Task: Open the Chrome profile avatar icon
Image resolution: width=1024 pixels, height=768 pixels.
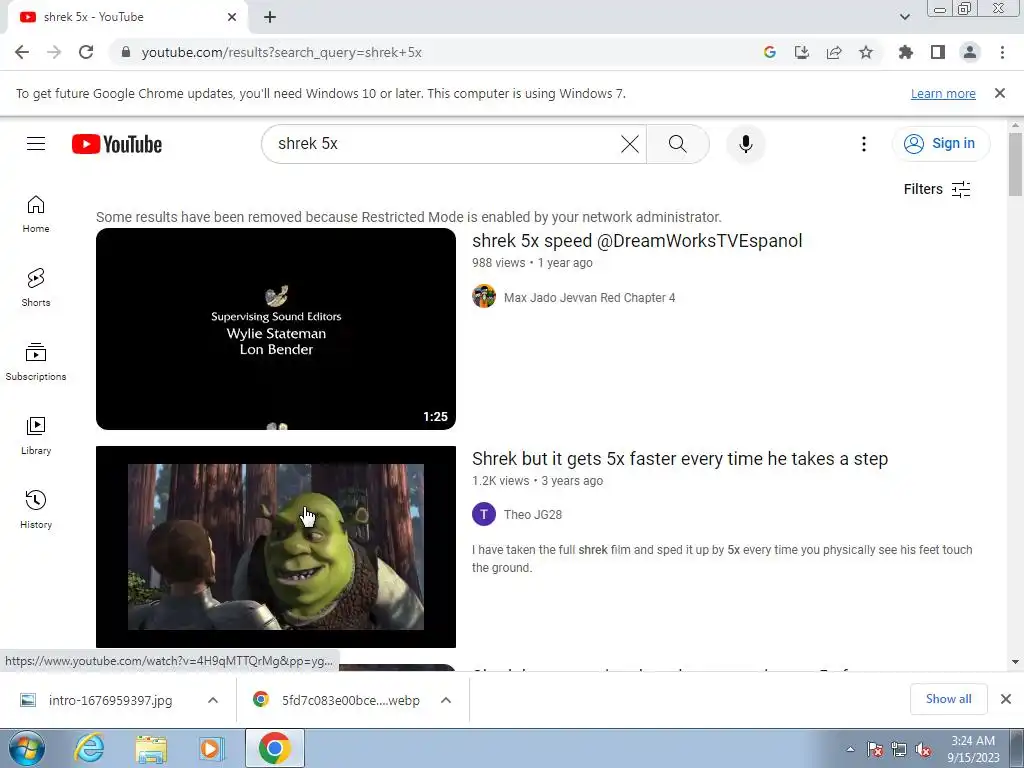Action: coord(970,52)
